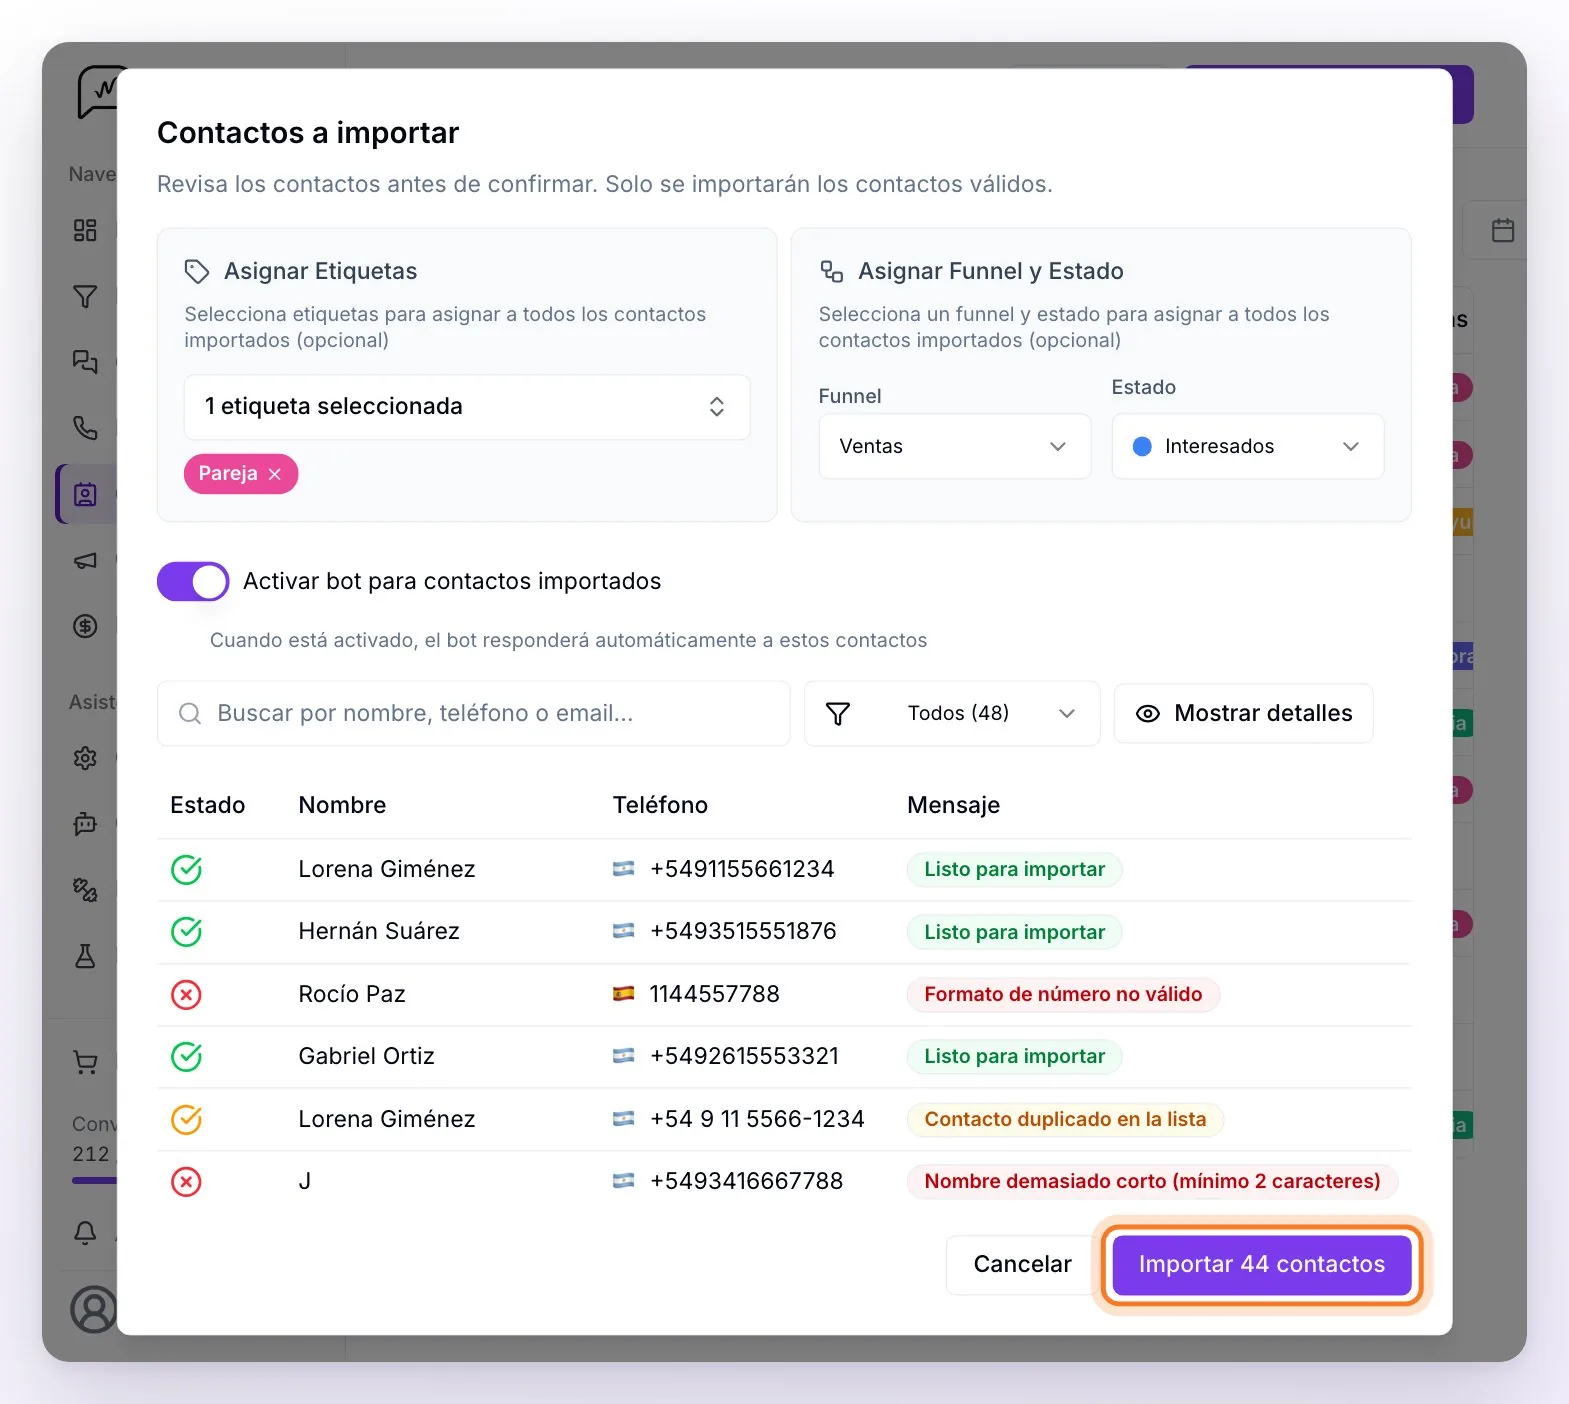Click Formato de número no válido badge

pyautogui.click(x=1063, y=994)
